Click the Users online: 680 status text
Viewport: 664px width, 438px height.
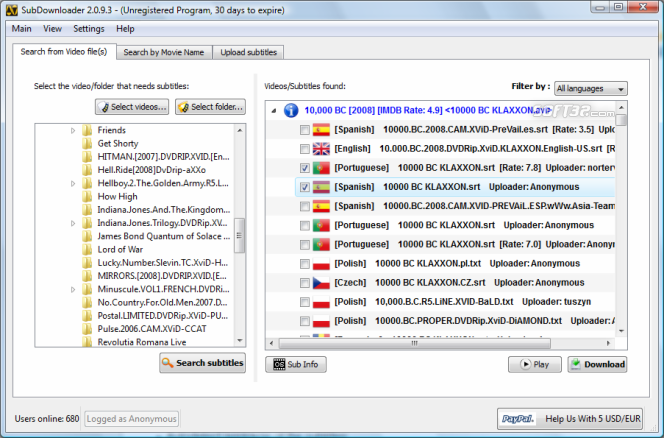(x=47, y=419)
